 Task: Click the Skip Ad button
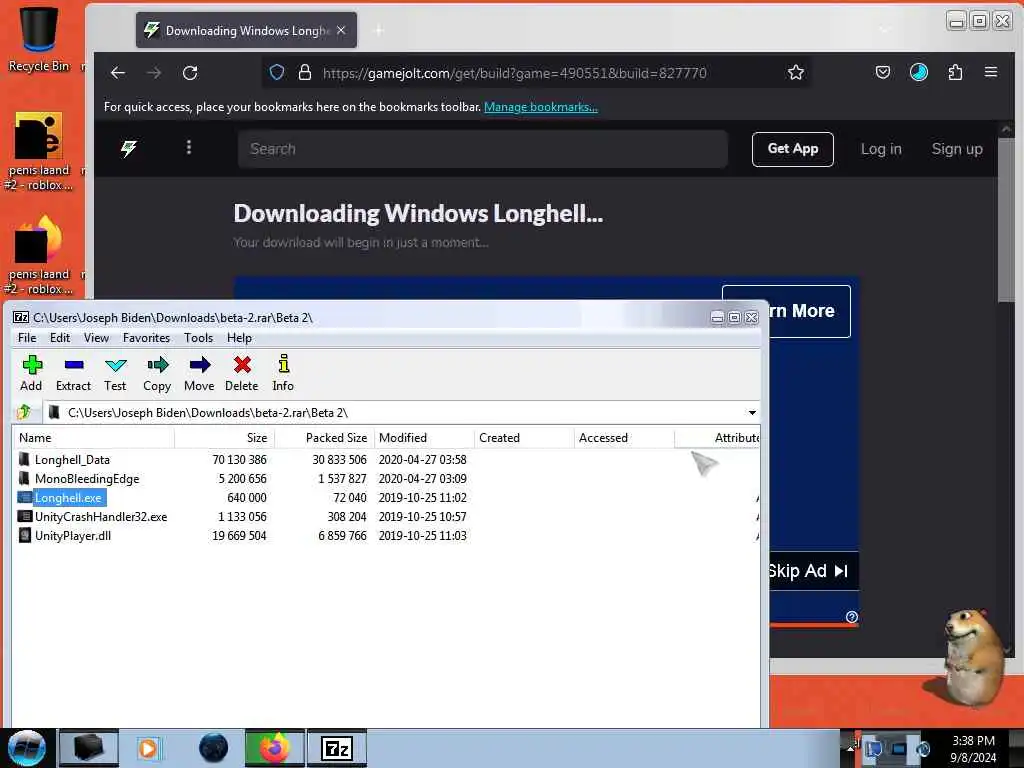point(813,571)
